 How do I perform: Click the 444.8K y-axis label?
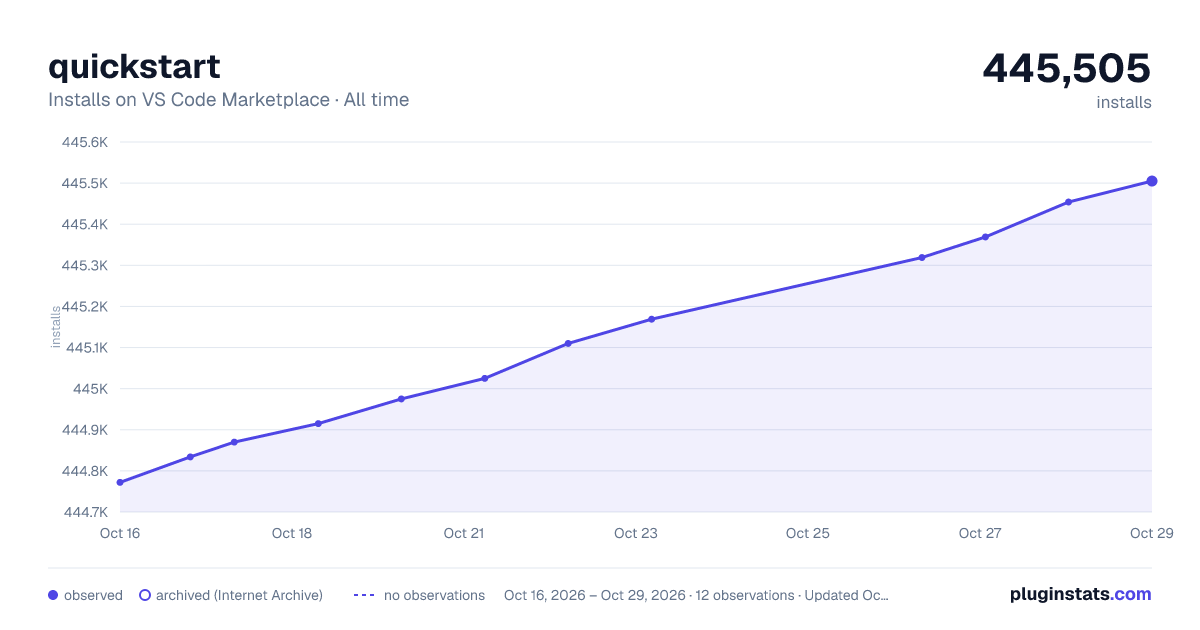point(85,471)
